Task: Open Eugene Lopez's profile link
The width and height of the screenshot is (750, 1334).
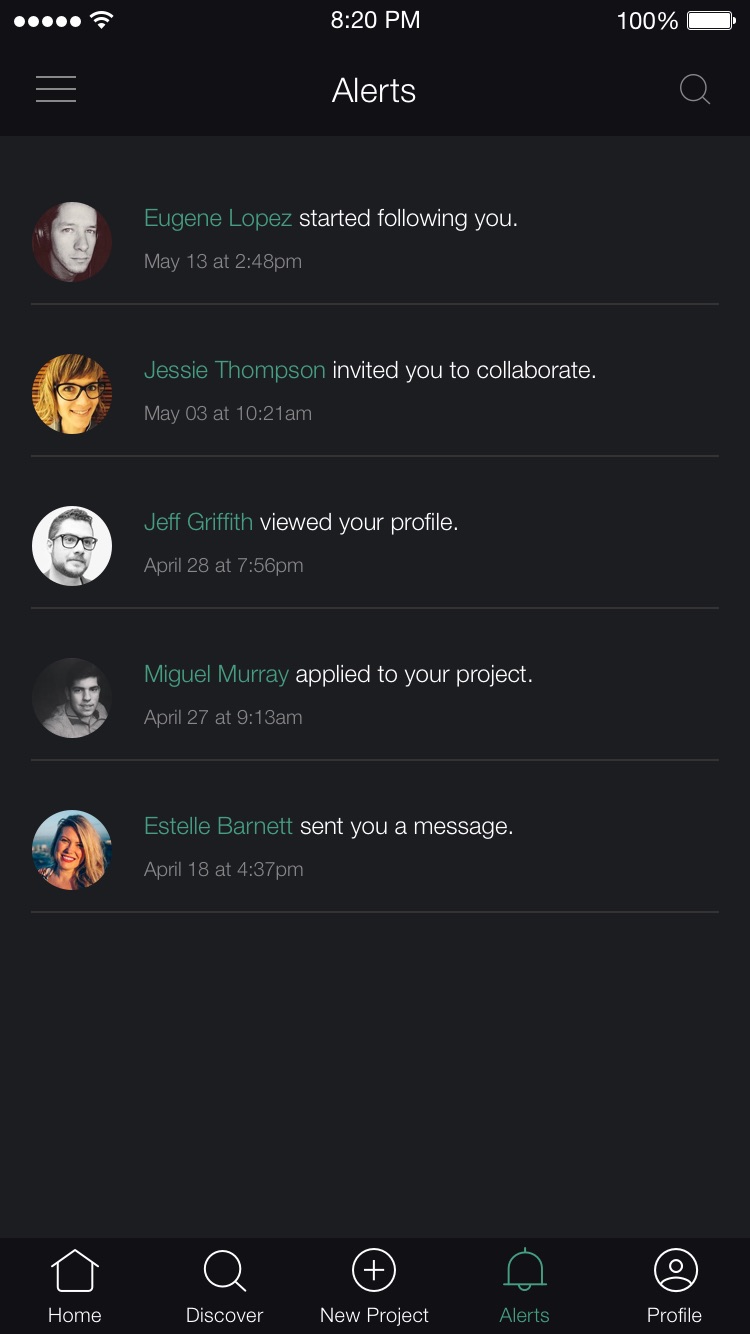Action: click(218, 218)
